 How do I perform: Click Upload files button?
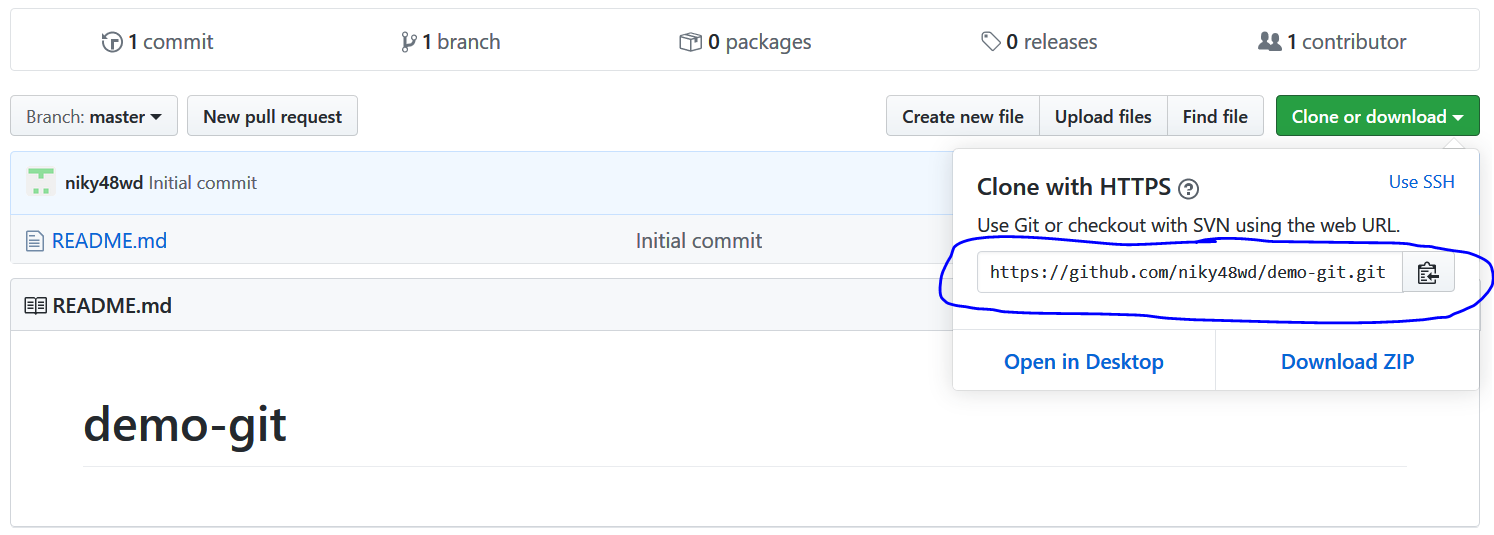[x=1103, y=116]
